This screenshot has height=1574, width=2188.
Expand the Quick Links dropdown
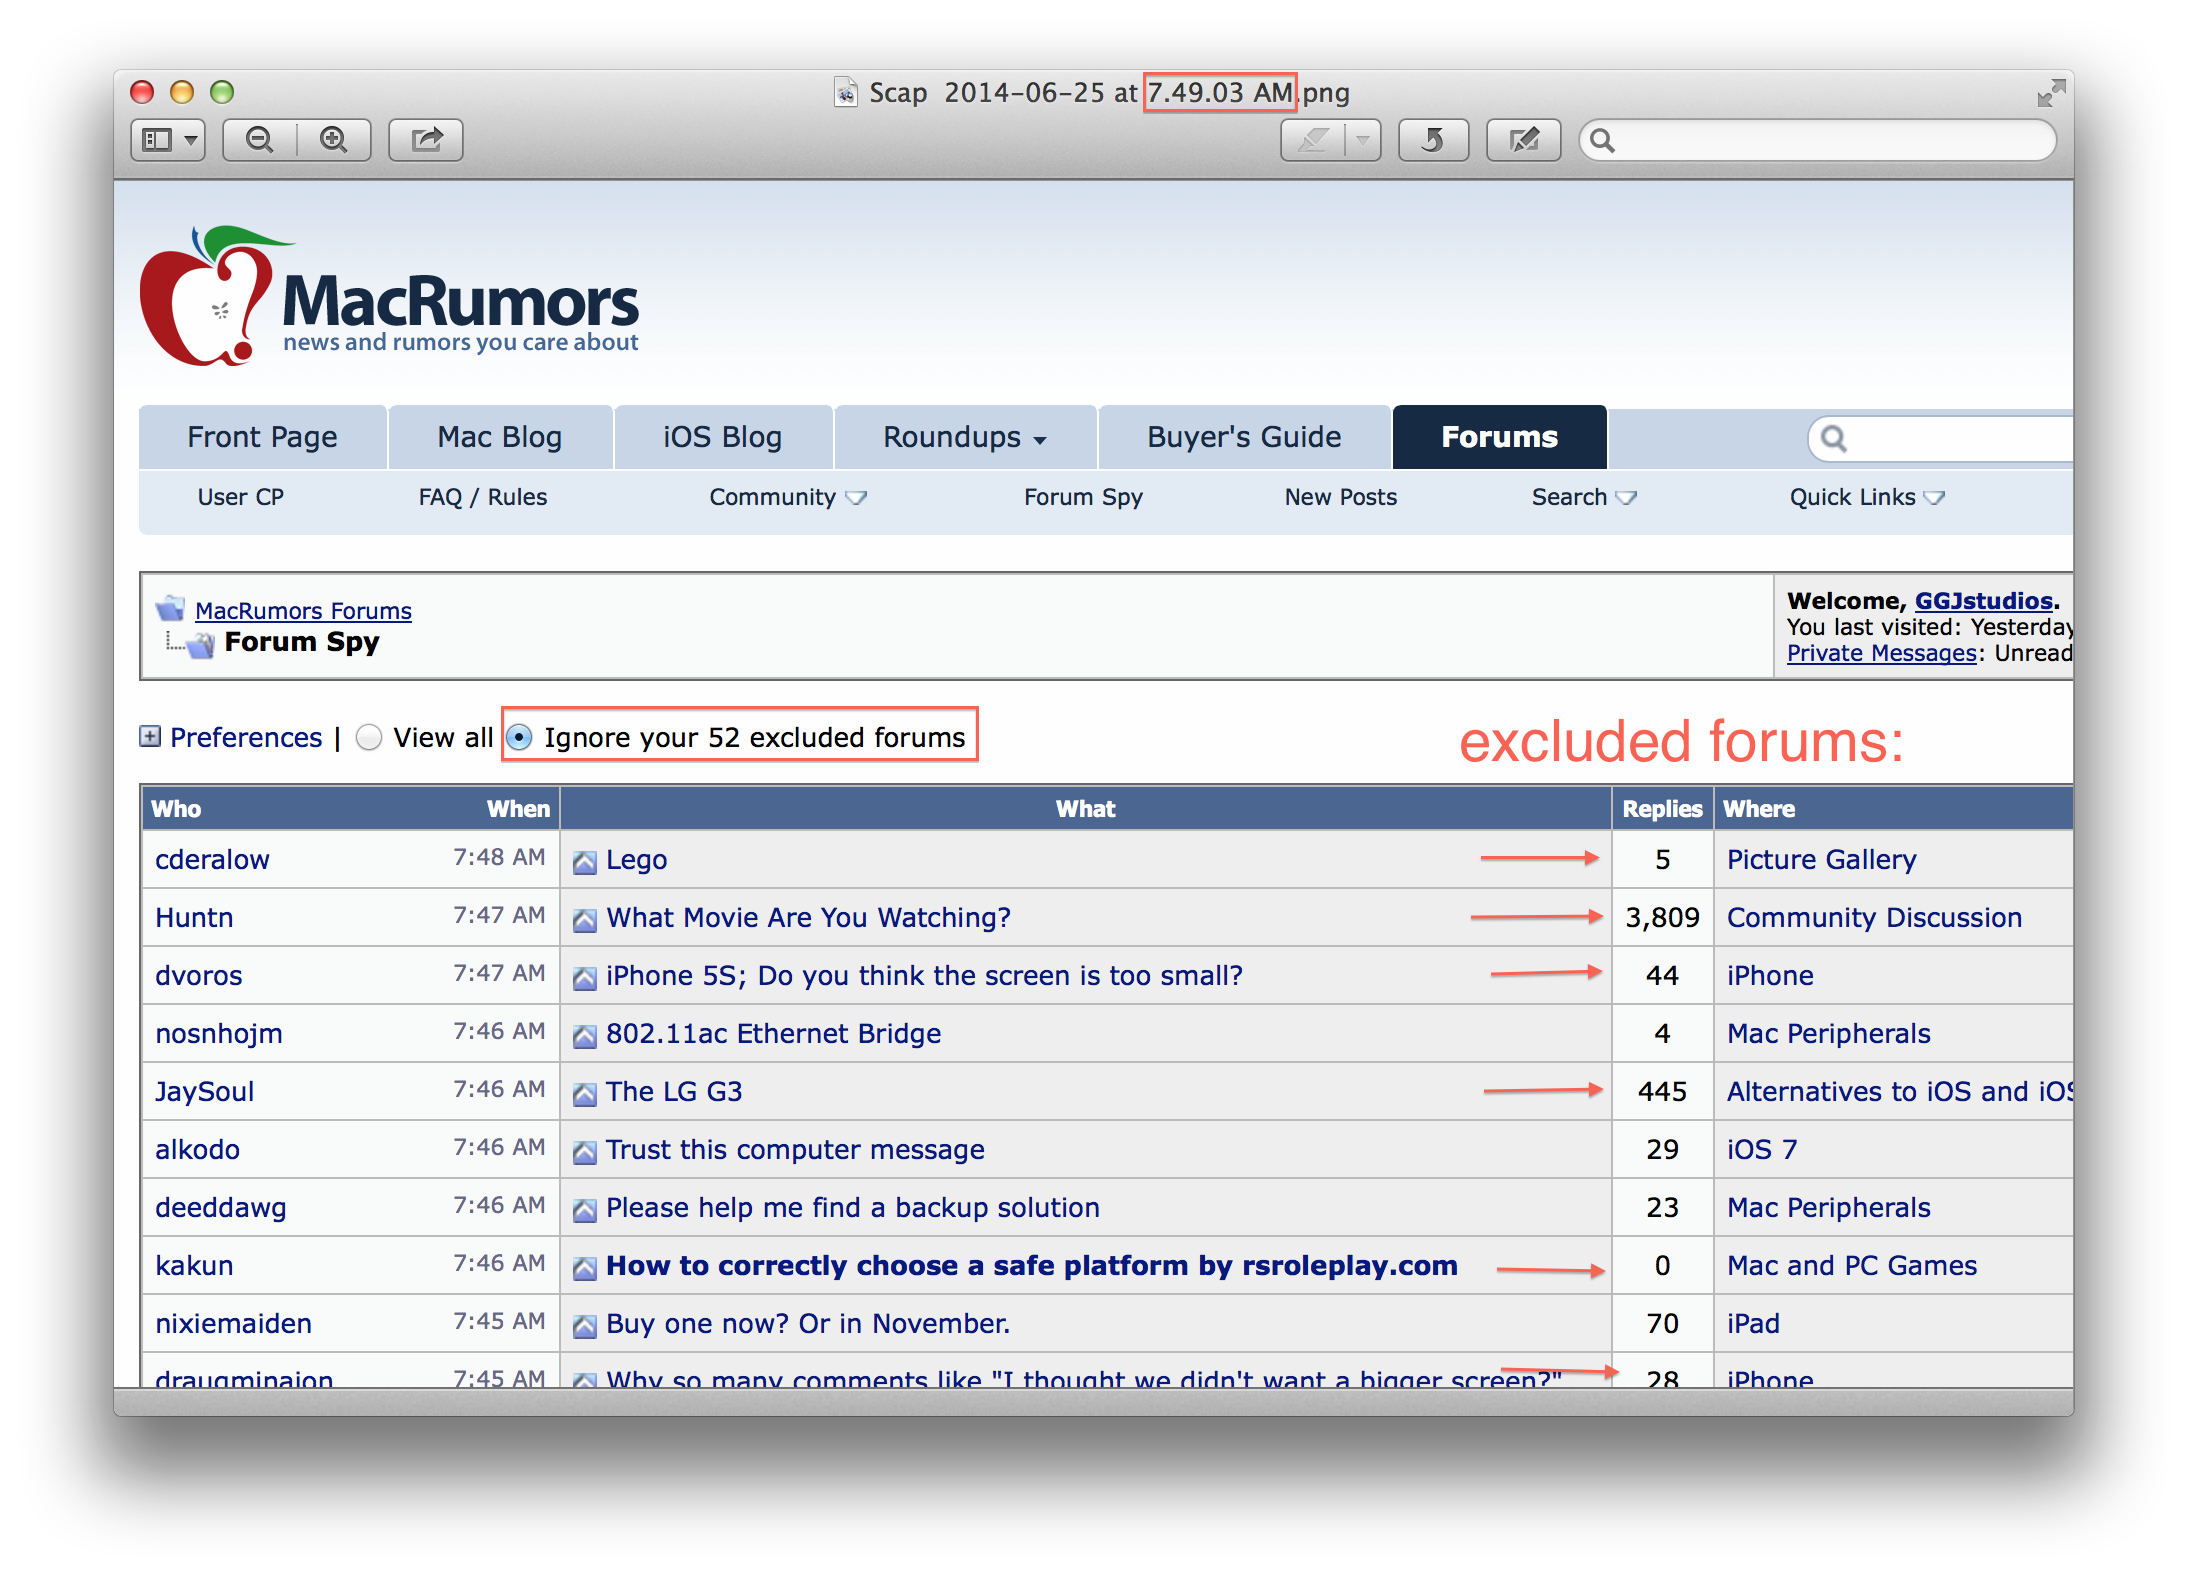1867,497
